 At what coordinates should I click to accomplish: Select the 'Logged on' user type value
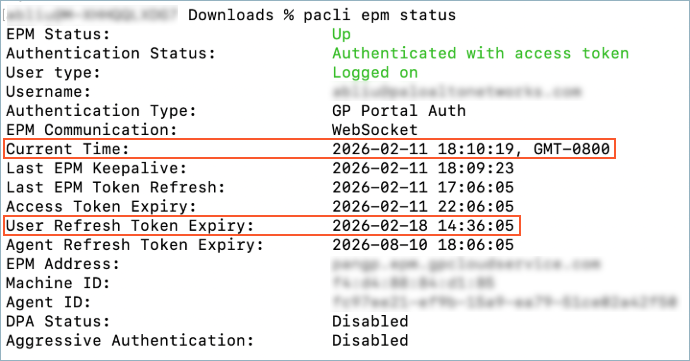click(375, 73)
